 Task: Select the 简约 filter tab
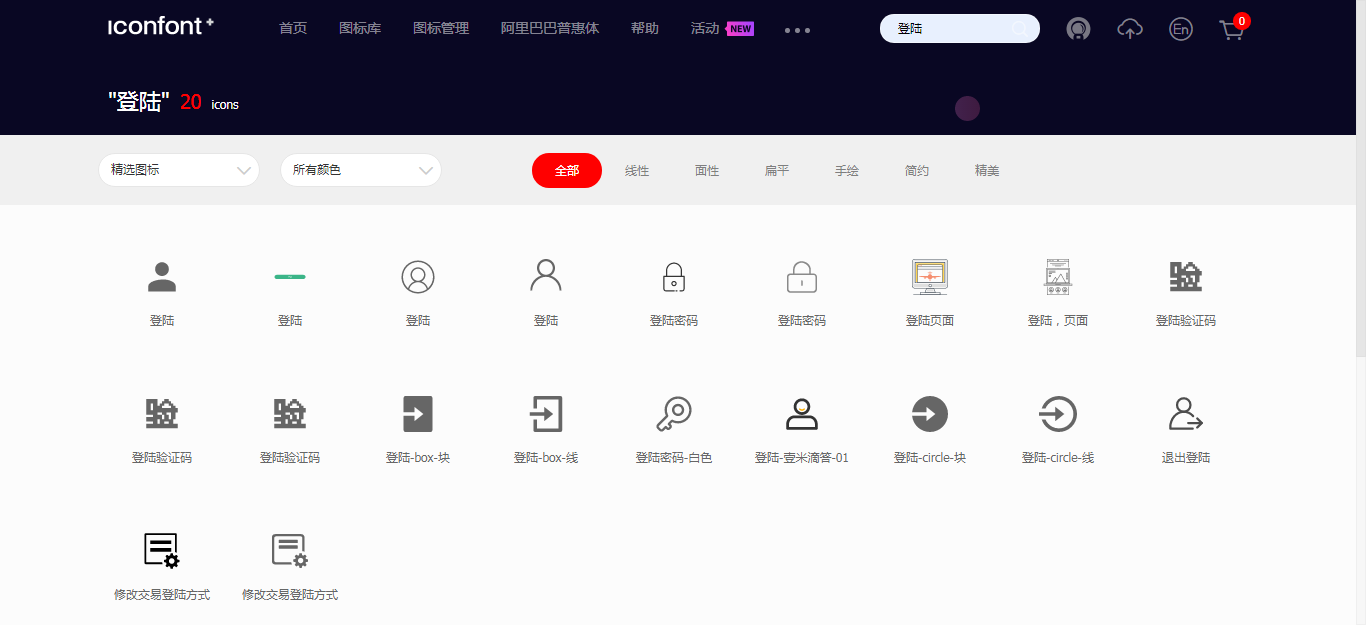[917, 171]
